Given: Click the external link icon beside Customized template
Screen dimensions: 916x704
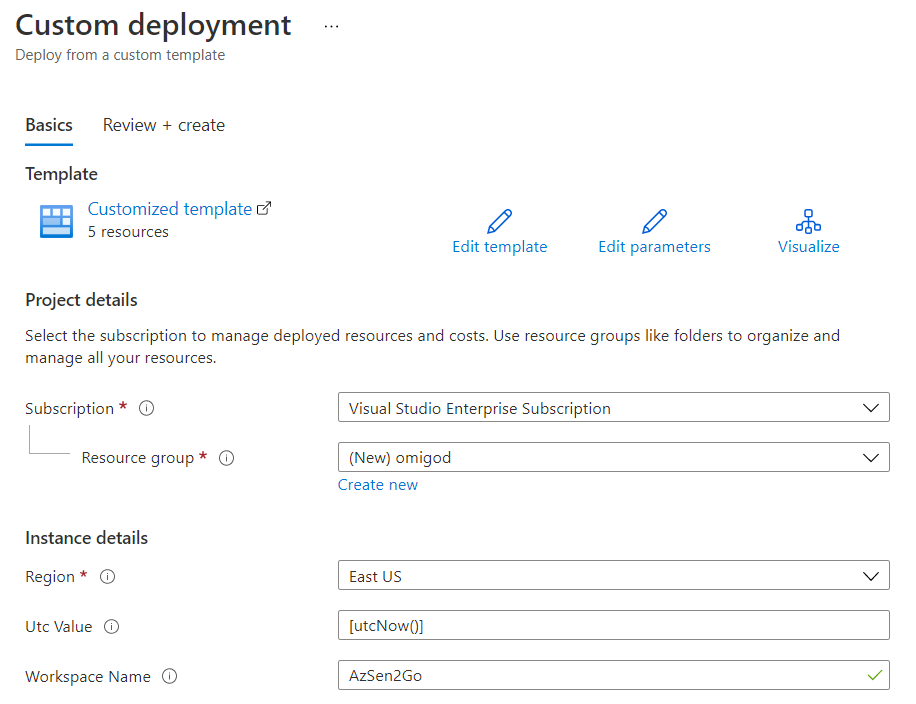Looking at the screenshot, I should pyautogui.click(x=264, y=209).
